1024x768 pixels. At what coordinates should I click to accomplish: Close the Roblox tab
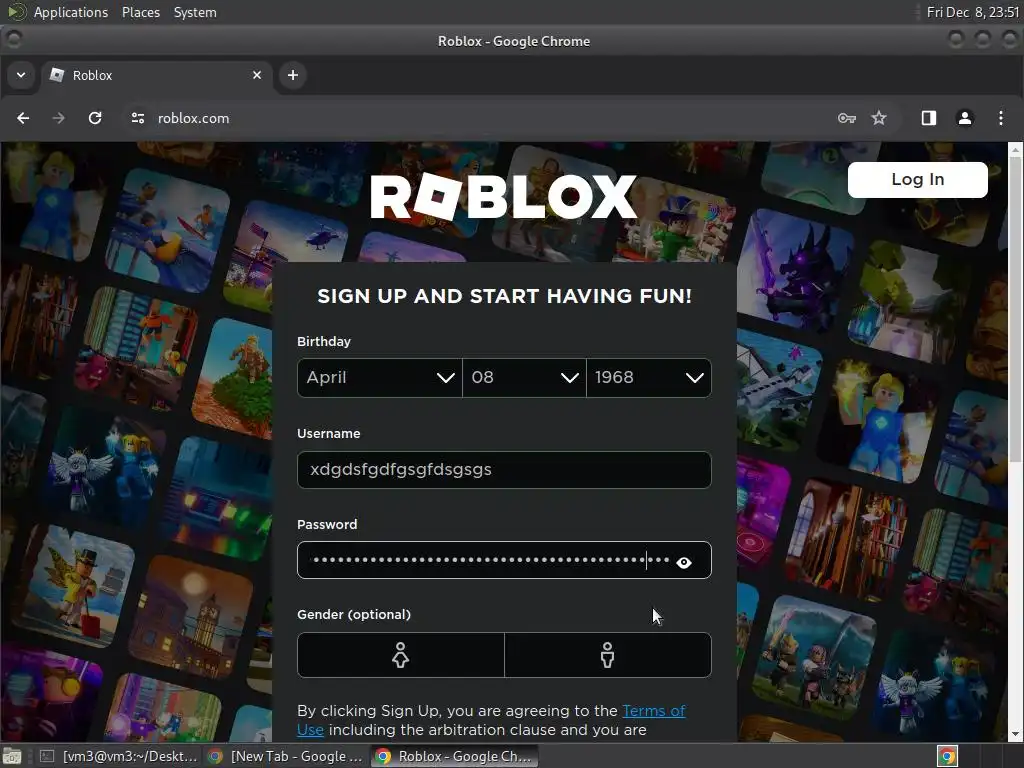click(257, 75)
